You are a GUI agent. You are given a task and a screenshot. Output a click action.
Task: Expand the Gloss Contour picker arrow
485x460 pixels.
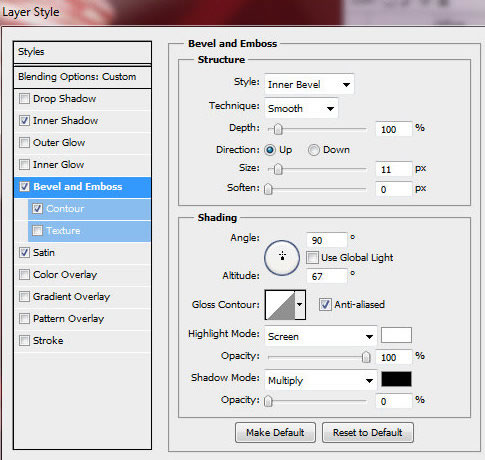300,305
